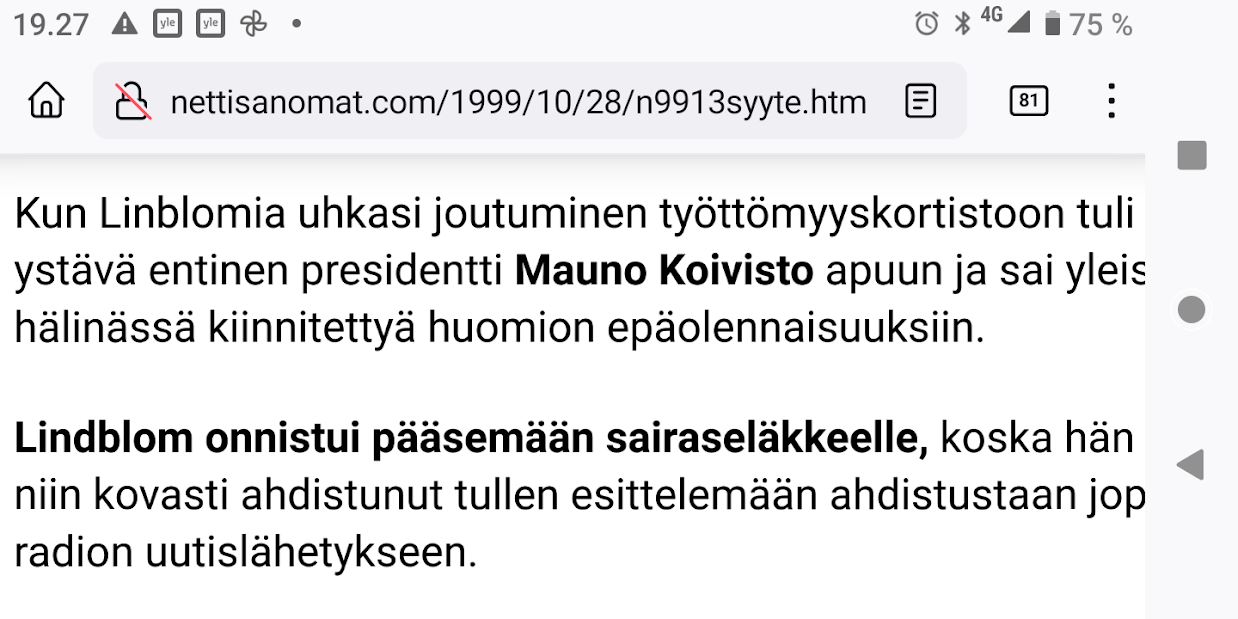Toggle reader view for this page
Screen dimensions: 1238x619
tap(920, 101)
